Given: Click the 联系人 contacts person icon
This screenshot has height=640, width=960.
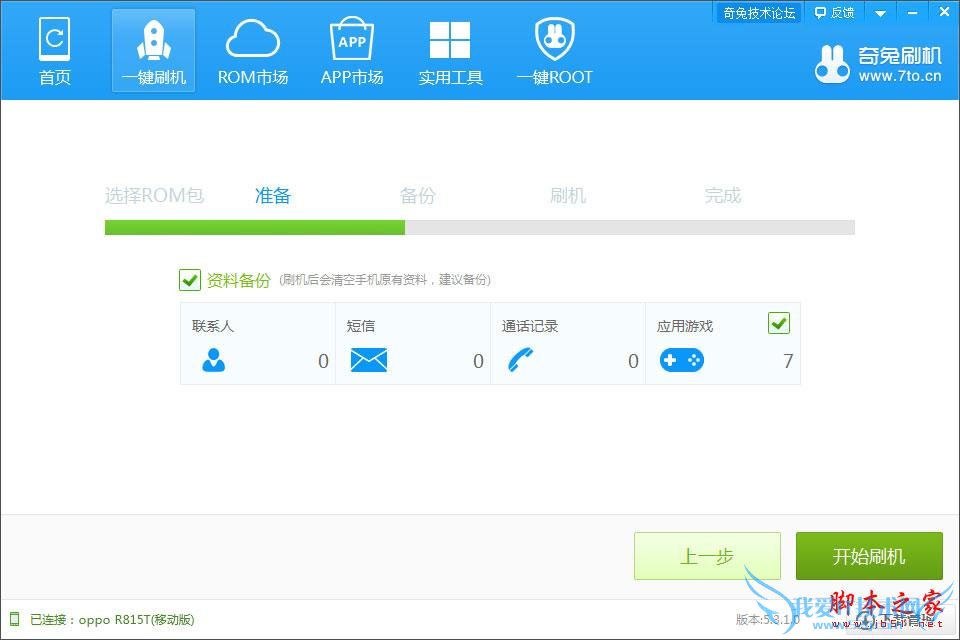Looking at the screenshot, I should pos(213,360).
